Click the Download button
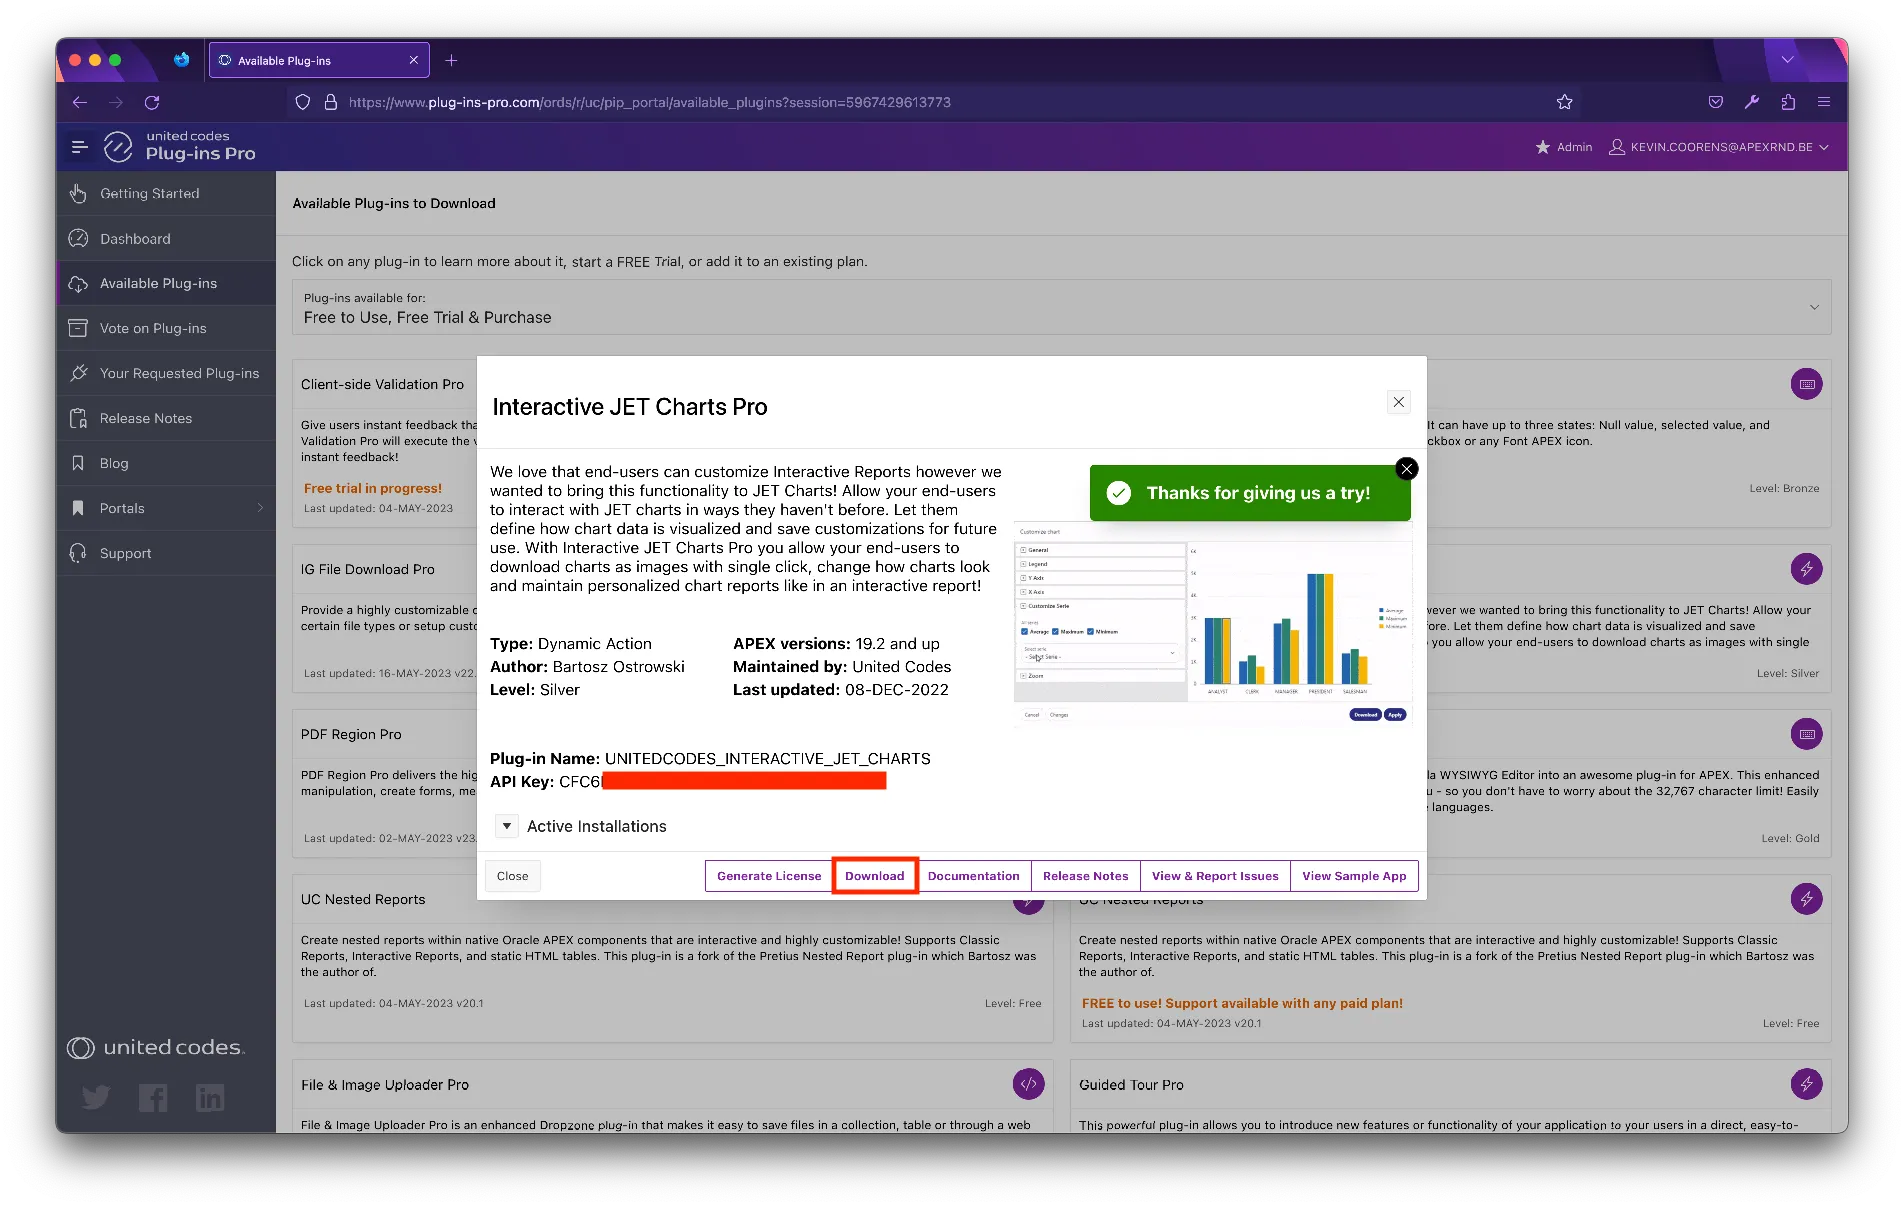Image resolution: width=1904 pixels, height=1207 pixels. pyautogui.click(x=875, y=876)
